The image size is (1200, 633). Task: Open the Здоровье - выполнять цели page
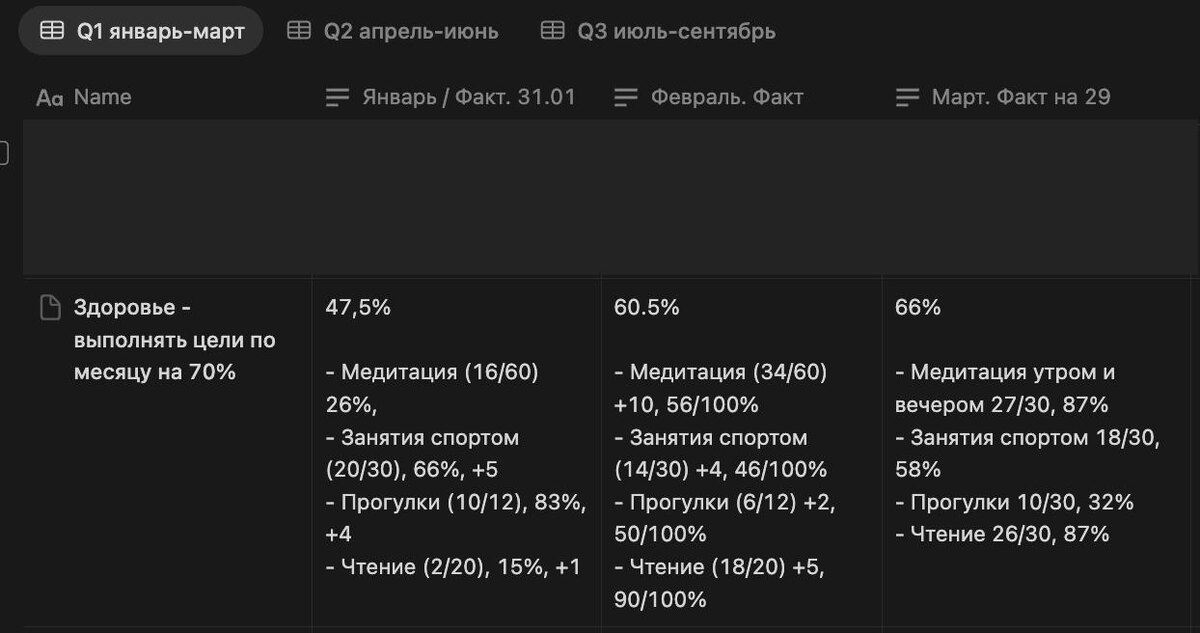174,340
